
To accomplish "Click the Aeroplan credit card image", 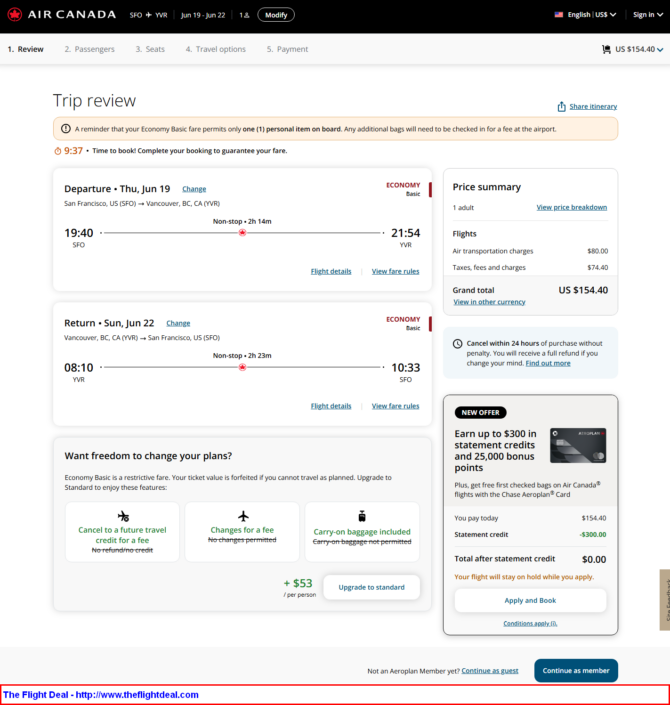I will [x=578, y=445].
